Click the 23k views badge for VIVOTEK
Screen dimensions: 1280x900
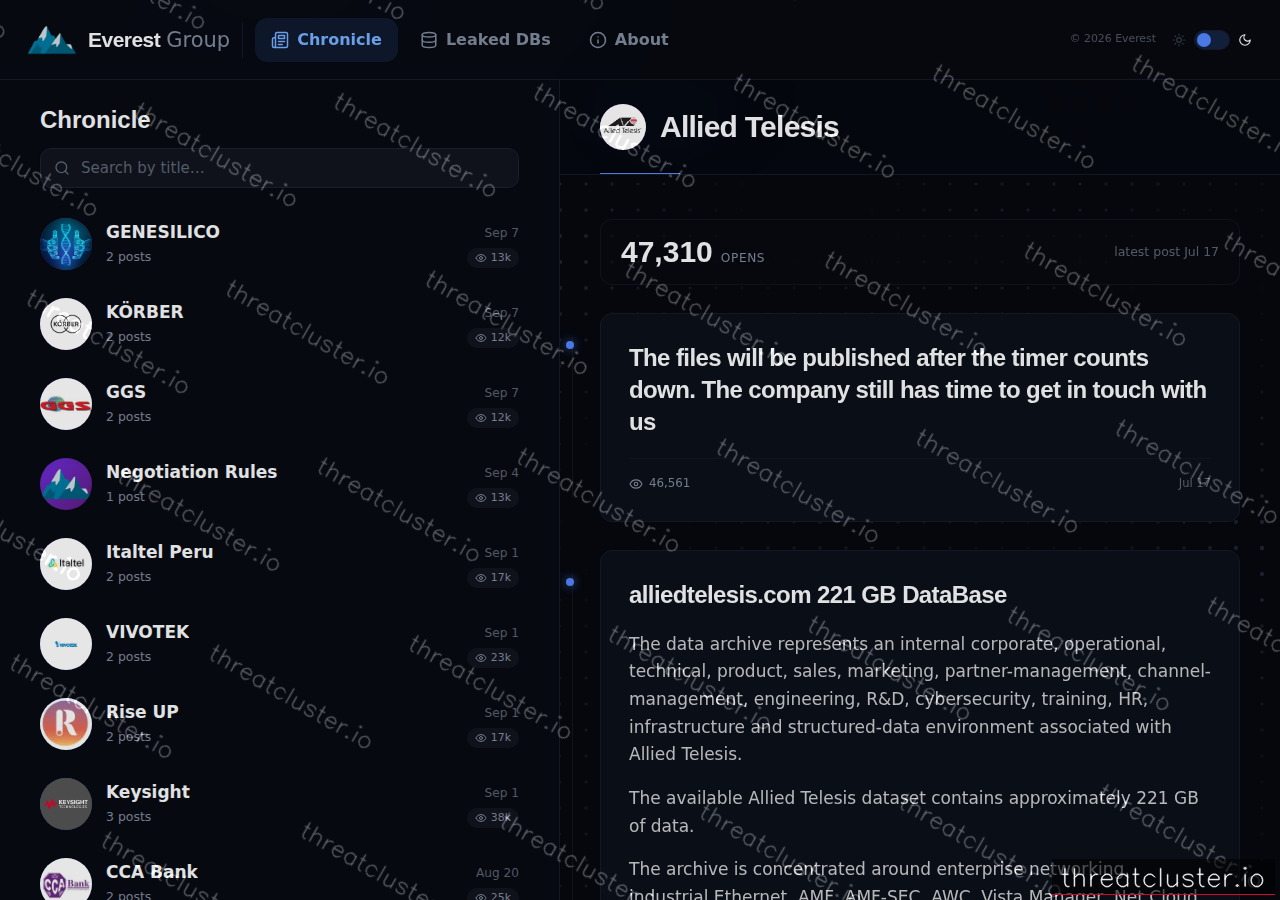[x=493, y=658]
